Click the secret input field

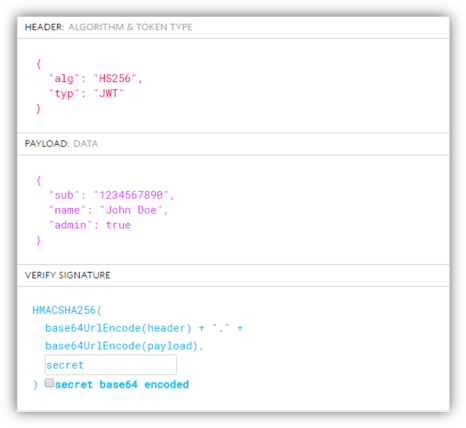(111, 365)
